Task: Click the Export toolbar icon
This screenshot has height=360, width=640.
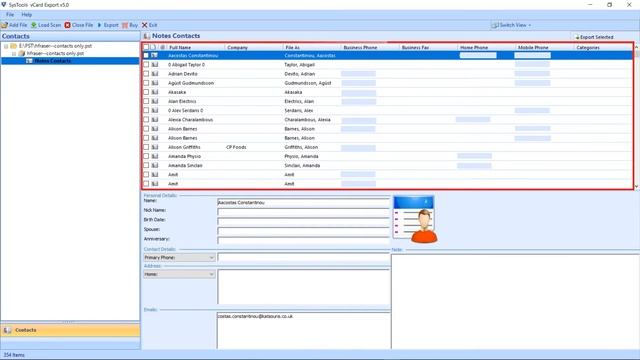Action: coord(99,25)
